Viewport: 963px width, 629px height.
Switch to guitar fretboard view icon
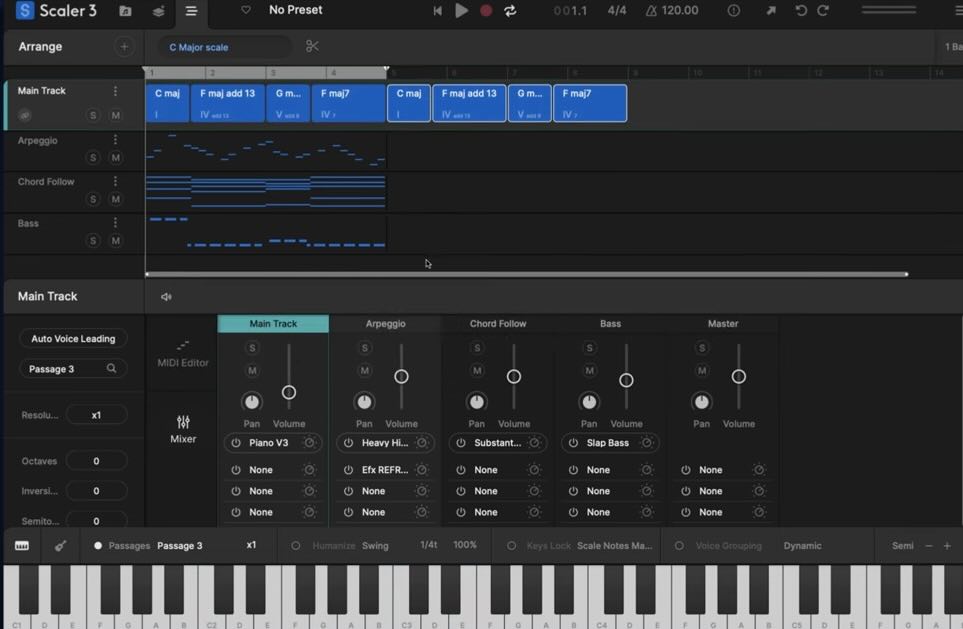pyautogui.click(x=60, y=546)
